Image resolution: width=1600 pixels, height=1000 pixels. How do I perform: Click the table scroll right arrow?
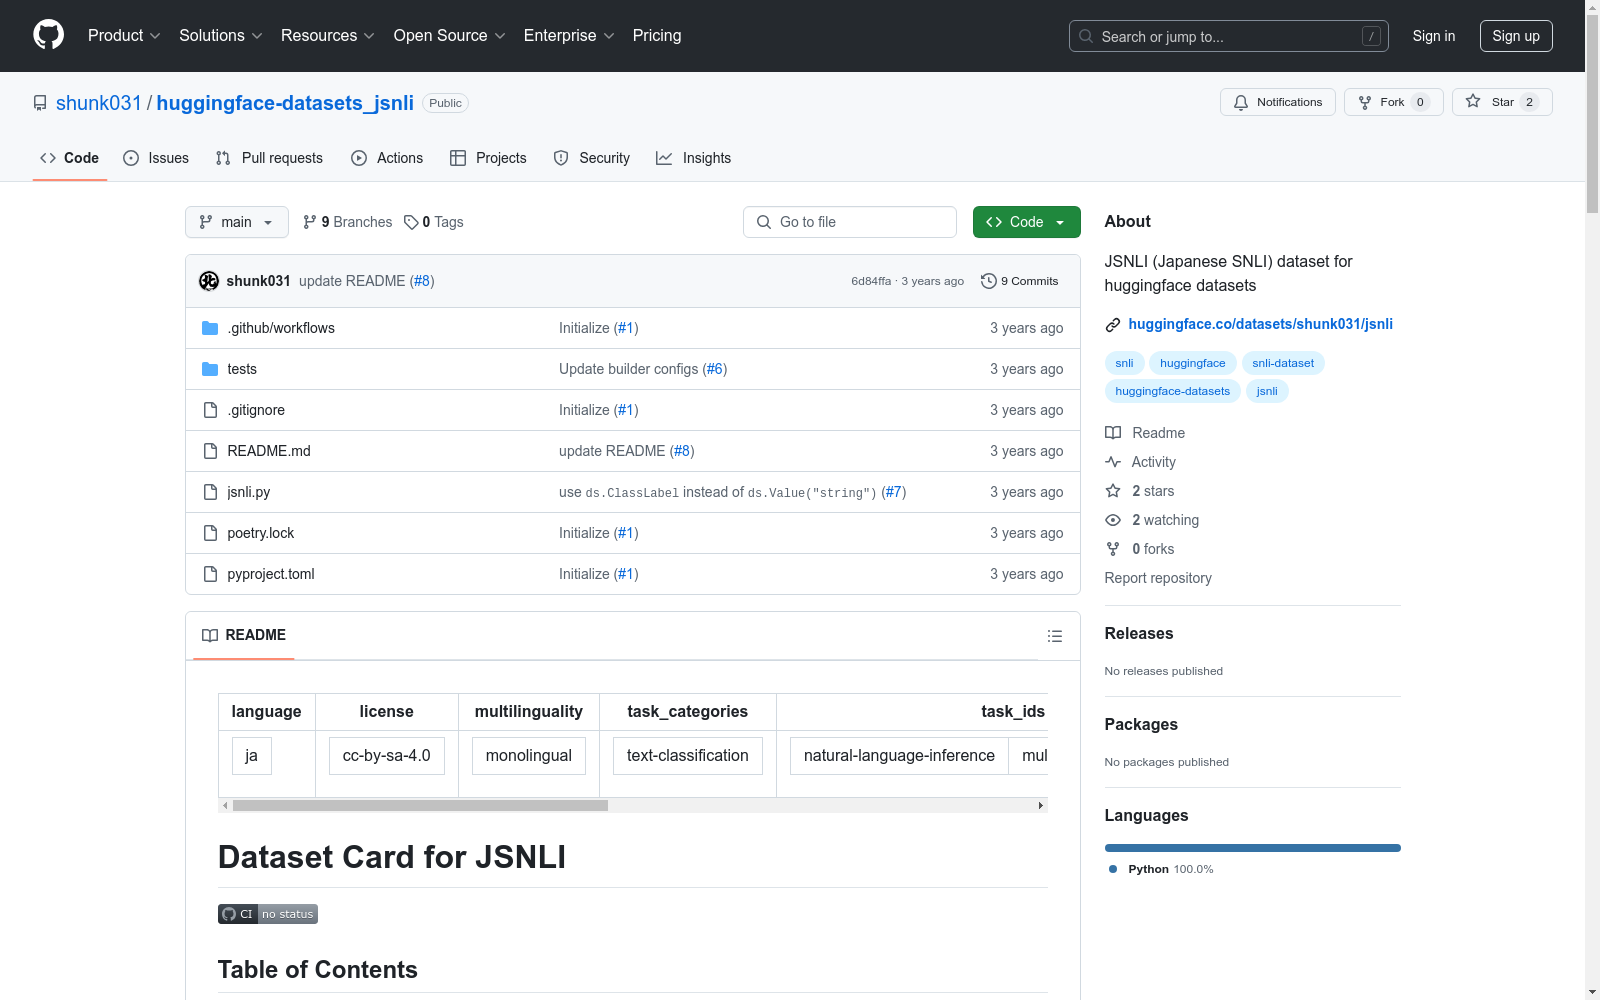click(1041, 805)
